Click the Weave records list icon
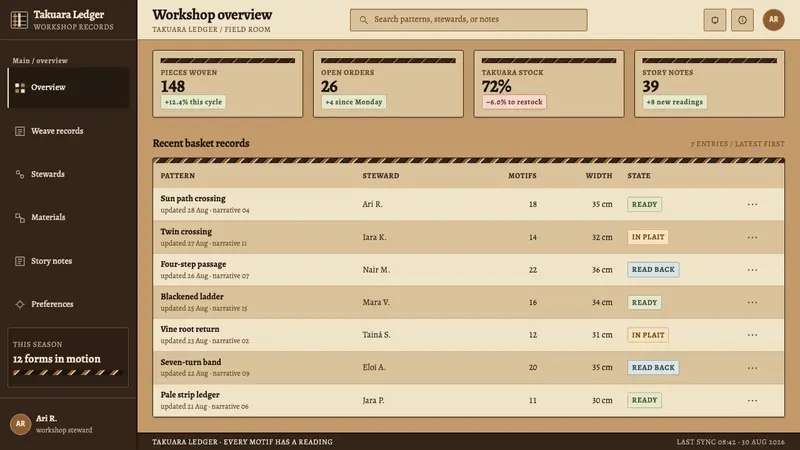 click(x=20, y=131)
